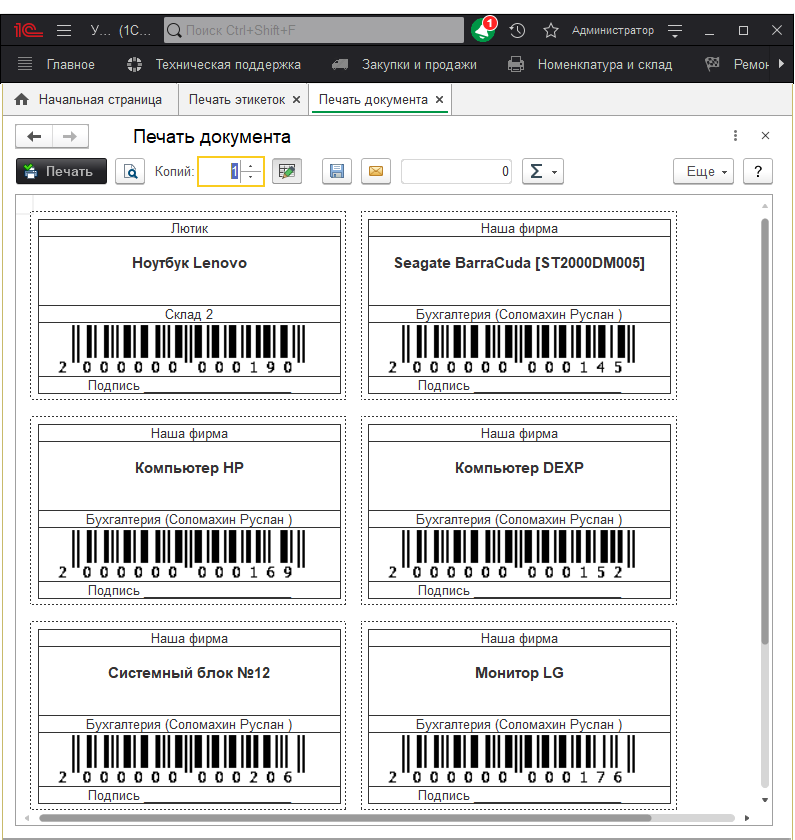Open print preview with the magnifier icon
The width and height of the screenshot is (795, 840).
130,171
